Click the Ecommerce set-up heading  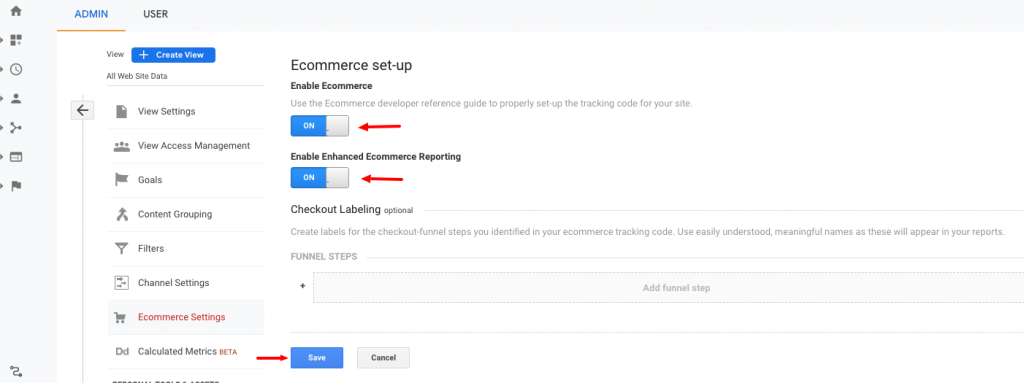351,65
